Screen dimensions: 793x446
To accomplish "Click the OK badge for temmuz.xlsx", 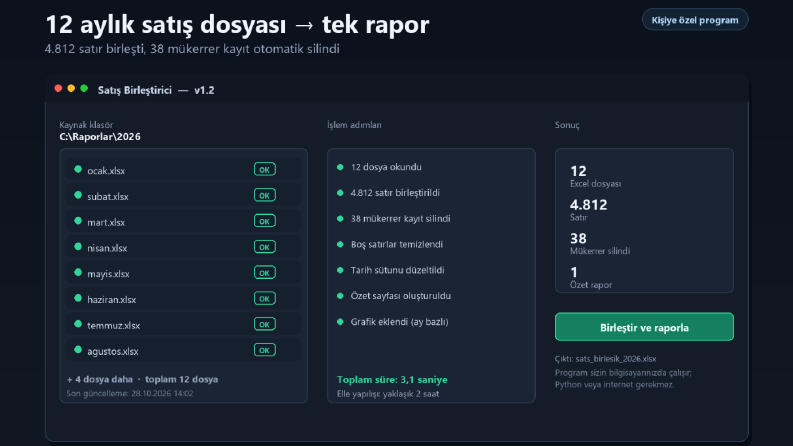I will pos(265,324).
